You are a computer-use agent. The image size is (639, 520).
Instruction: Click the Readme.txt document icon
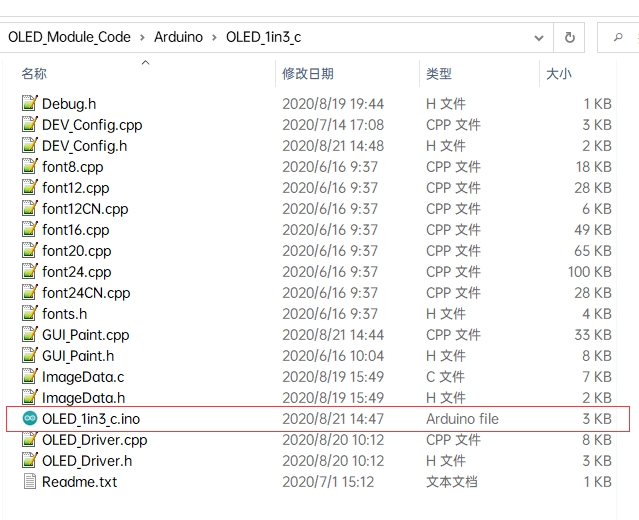[30, 482]
